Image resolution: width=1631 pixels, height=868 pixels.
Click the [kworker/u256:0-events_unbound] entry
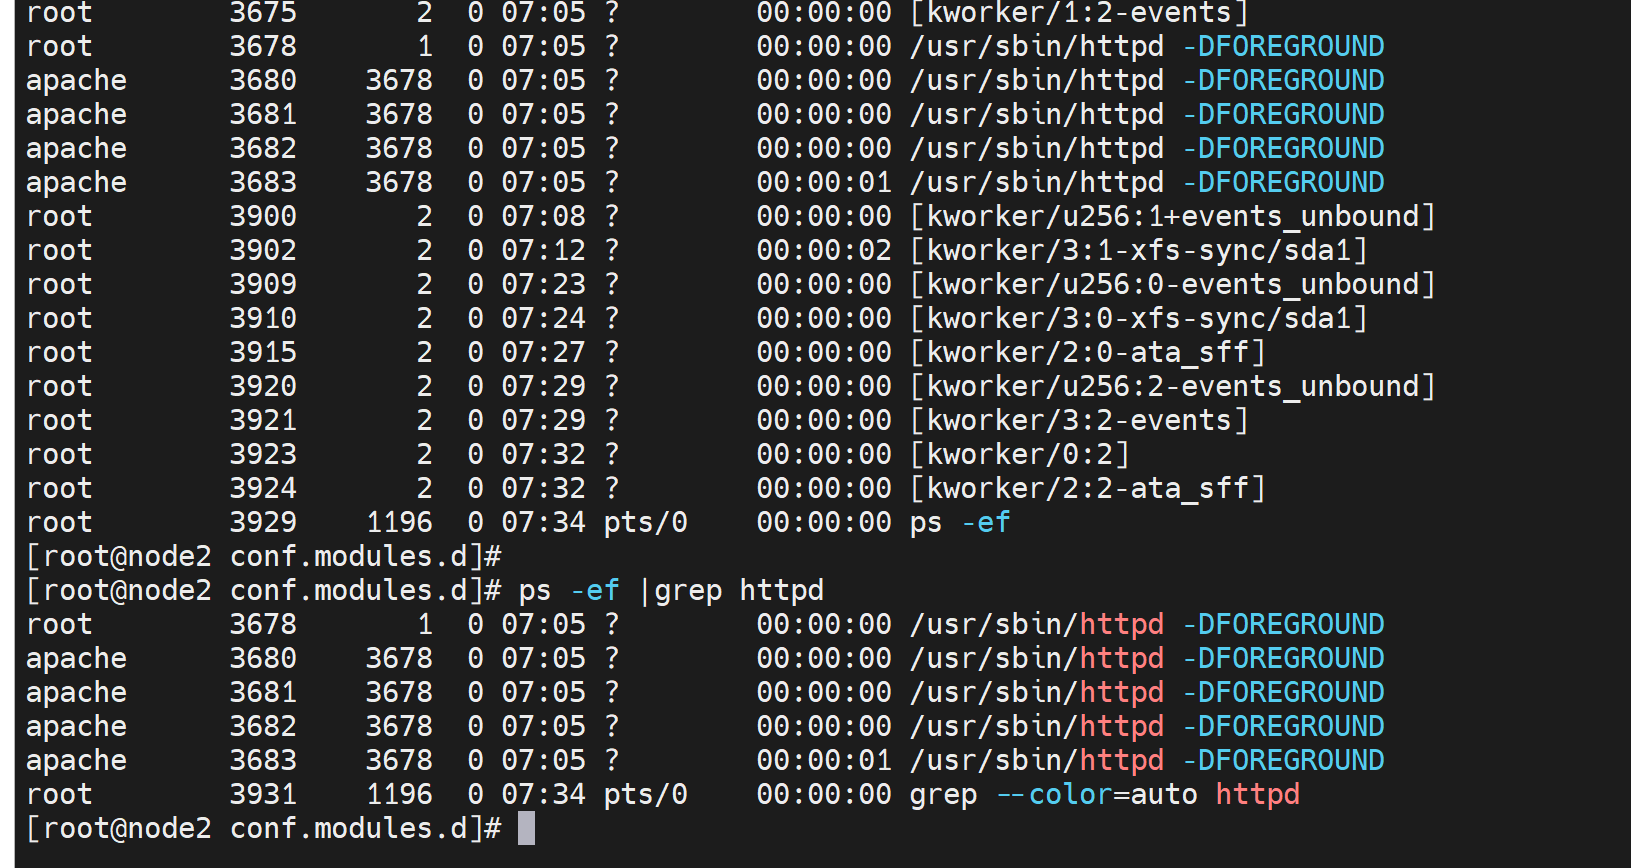[x=1172, y=285]
